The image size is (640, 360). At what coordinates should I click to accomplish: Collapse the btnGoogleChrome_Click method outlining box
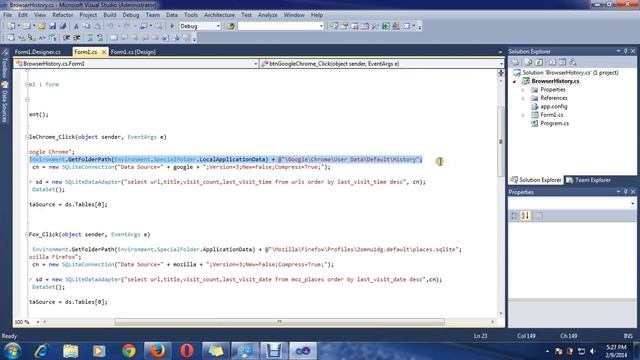pyautogui.click(x=27, y=137)
